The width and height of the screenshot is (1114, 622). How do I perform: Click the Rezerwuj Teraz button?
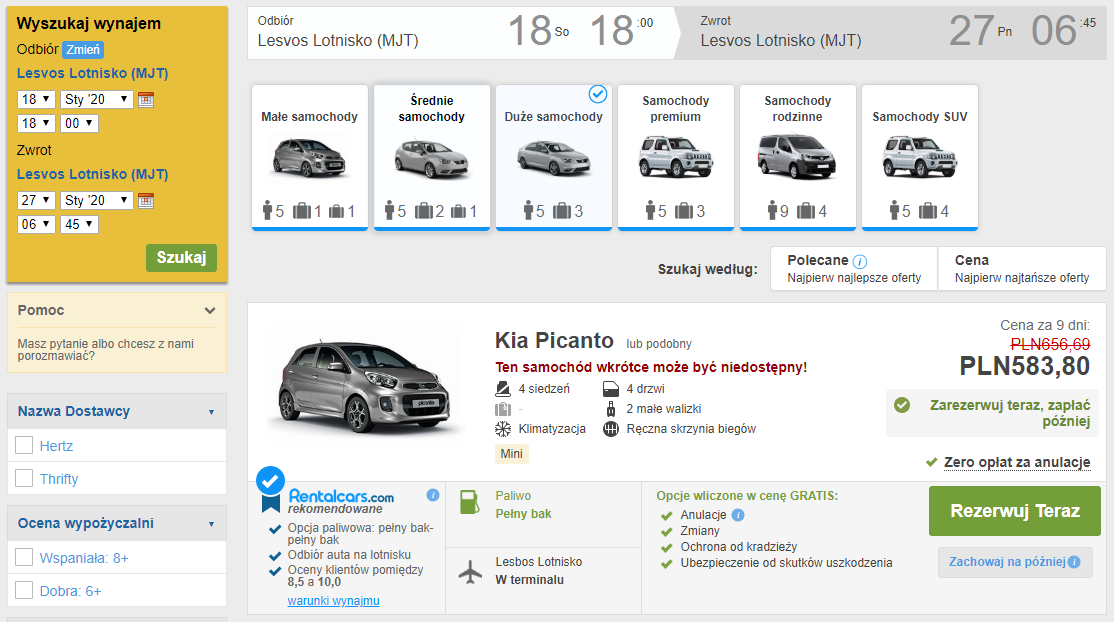coord(1015,510)
